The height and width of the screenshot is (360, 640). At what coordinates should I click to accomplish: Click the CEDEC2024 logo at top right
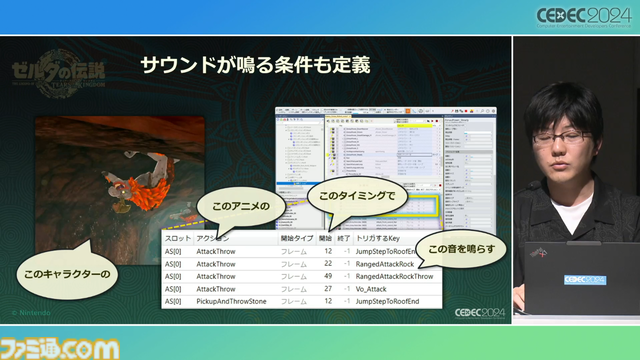click(584, 18)
